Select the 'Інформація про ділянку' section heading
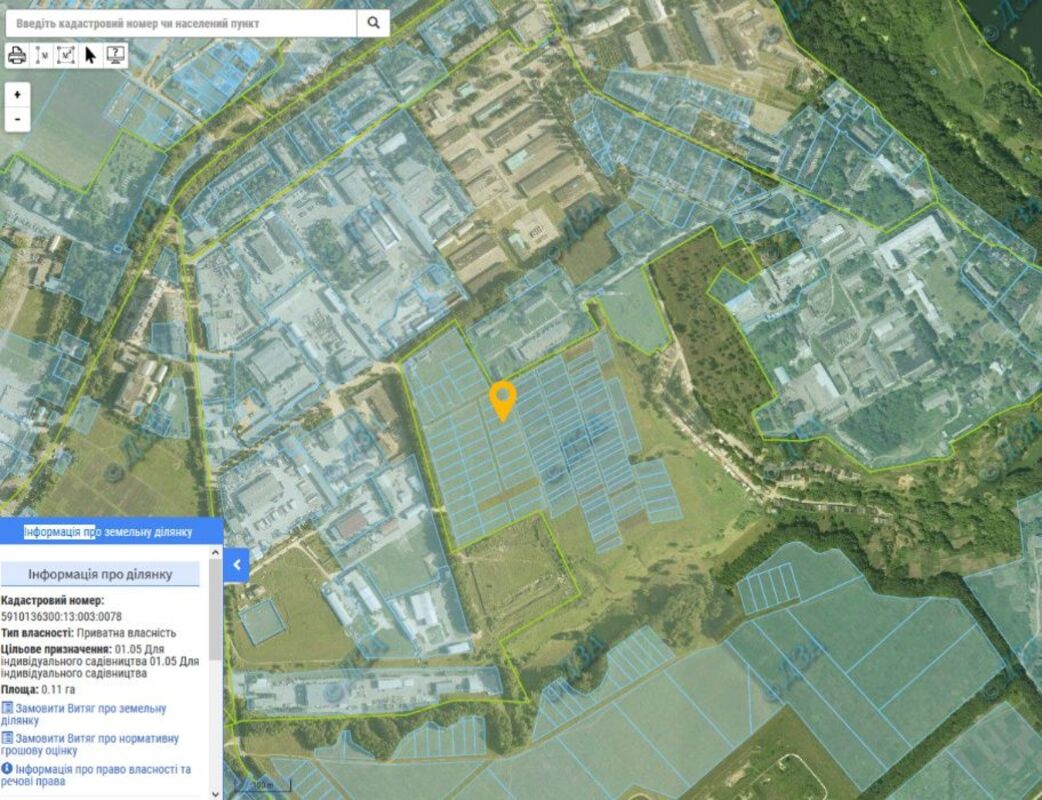1042x800 pixels. [x=100, y=574]
